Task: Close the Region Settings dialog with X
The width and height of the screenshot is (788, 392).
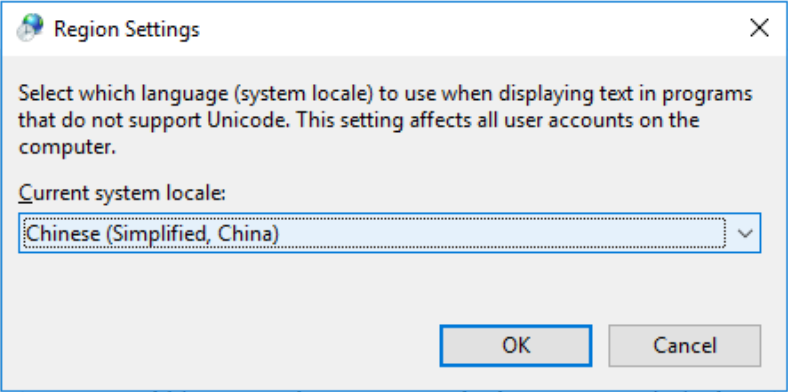Action: coord(759,28)
